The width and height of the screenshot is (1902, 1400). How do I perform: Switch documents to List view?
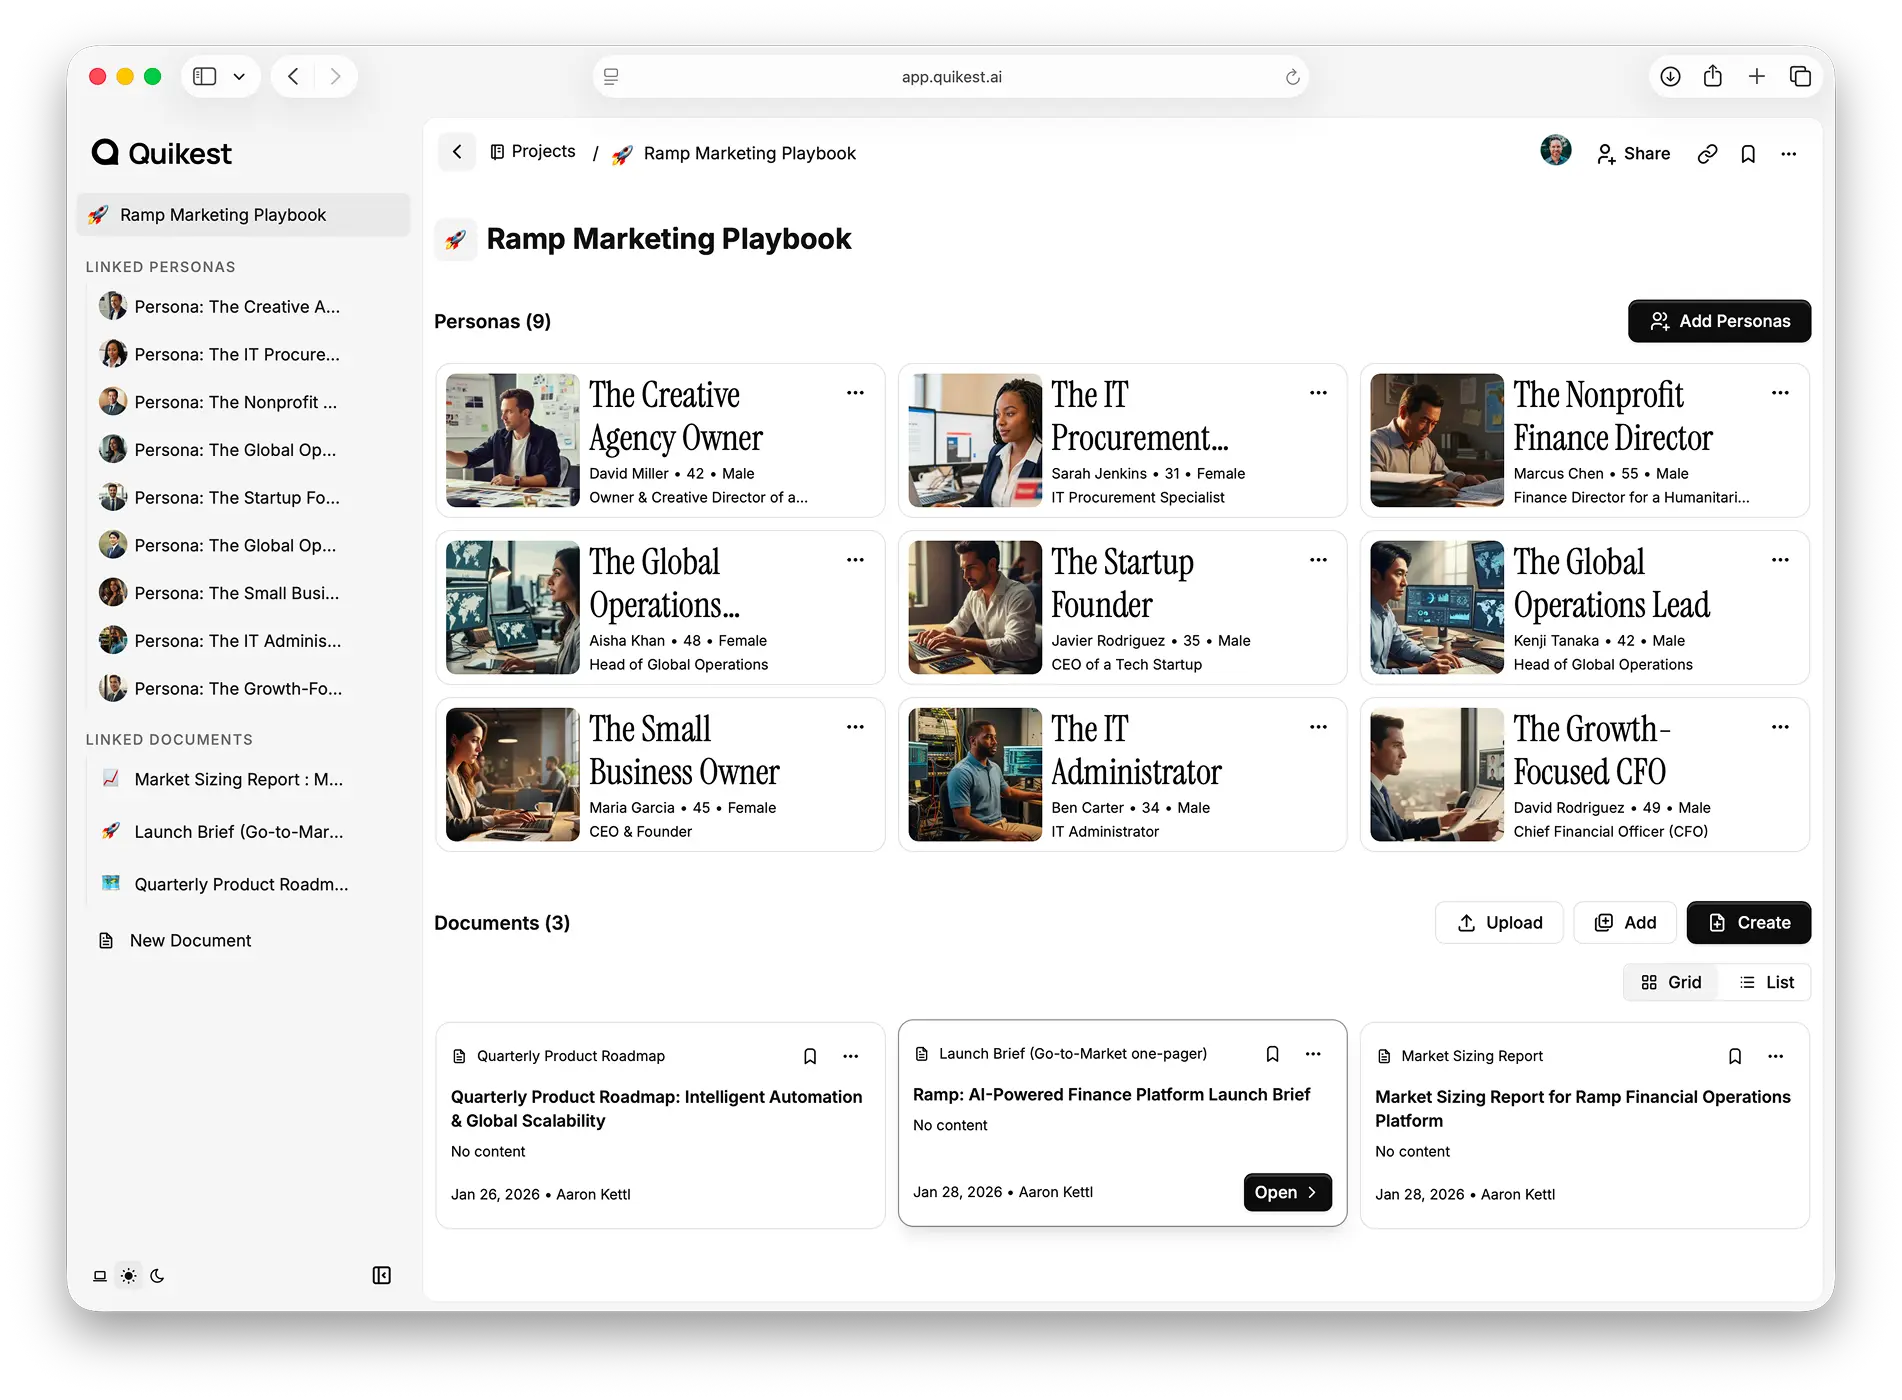tap(1766, 983)
